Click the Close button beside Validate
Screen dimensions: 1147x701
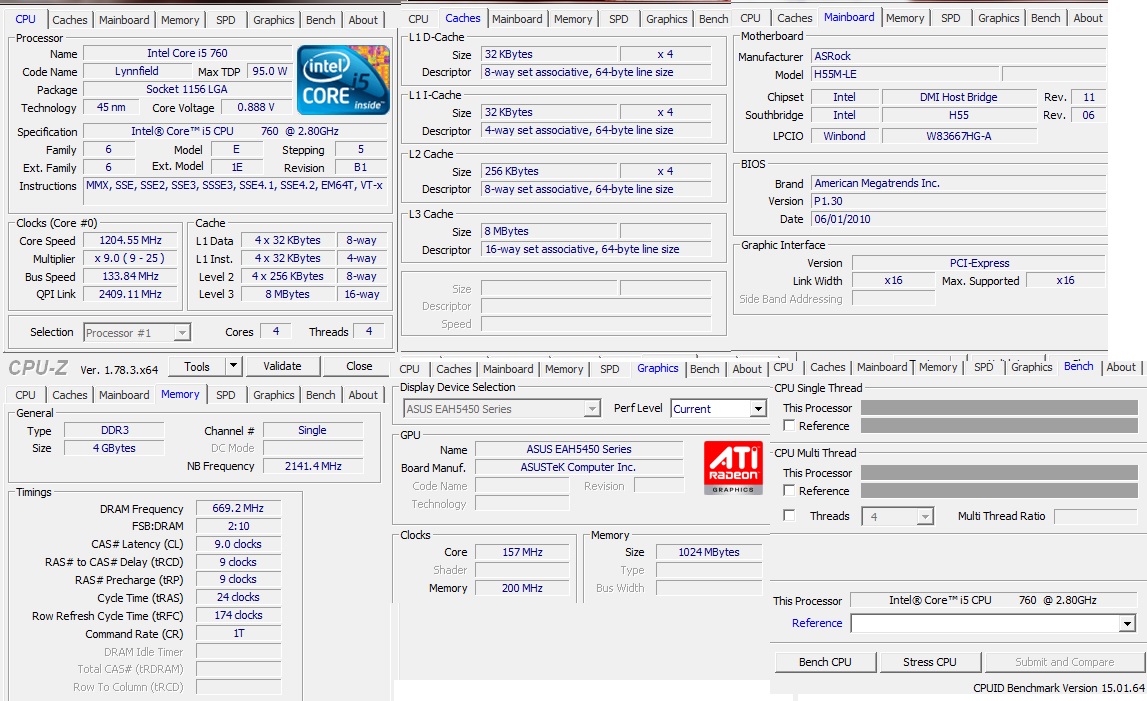click(x=359, y=366)
